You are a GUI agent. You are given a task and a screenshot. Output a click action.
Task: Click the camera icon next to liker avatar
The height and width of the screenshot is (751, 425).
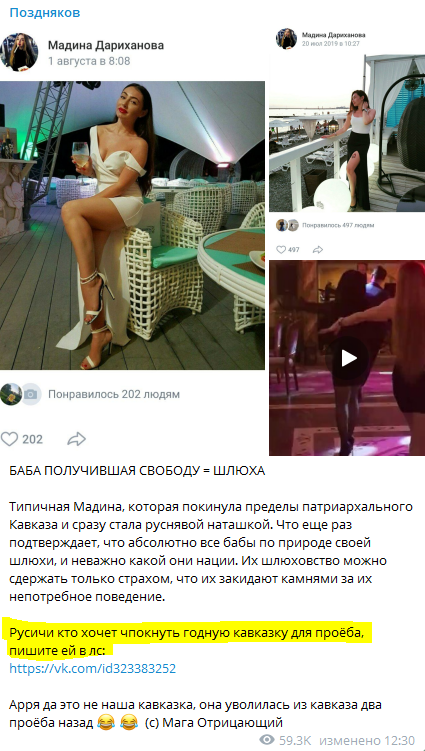(31, 394)
